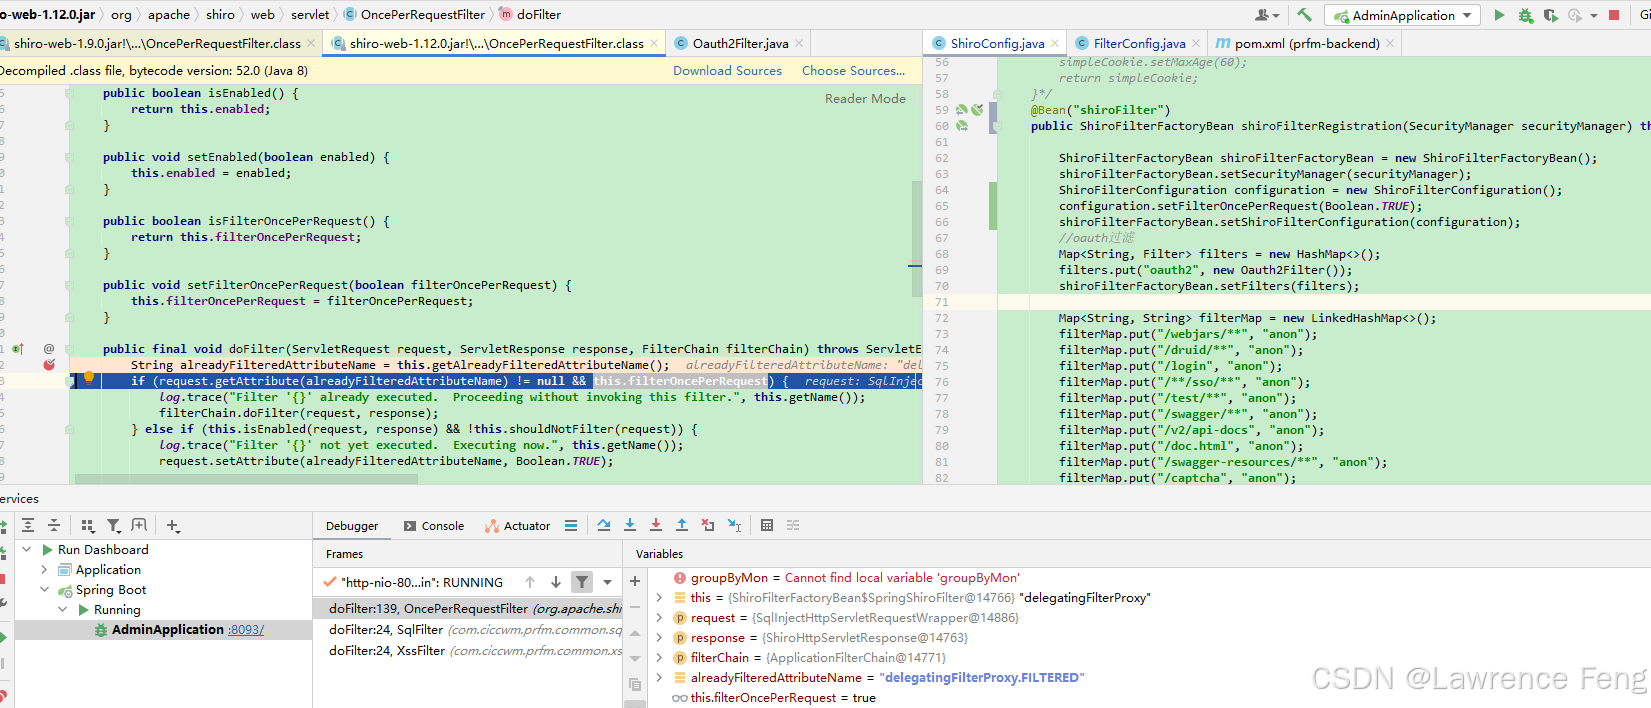The width and height of the screenshot is (1651, 708).
Task: Click the red Force Step Into icon
Action: click(656, 525)
